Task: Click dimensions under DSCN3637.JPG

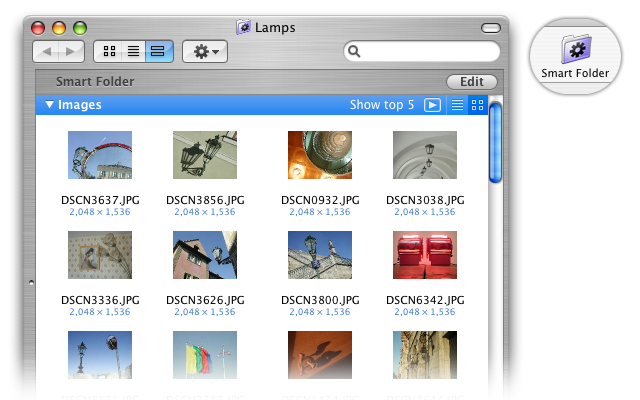Action: [100, 212]
